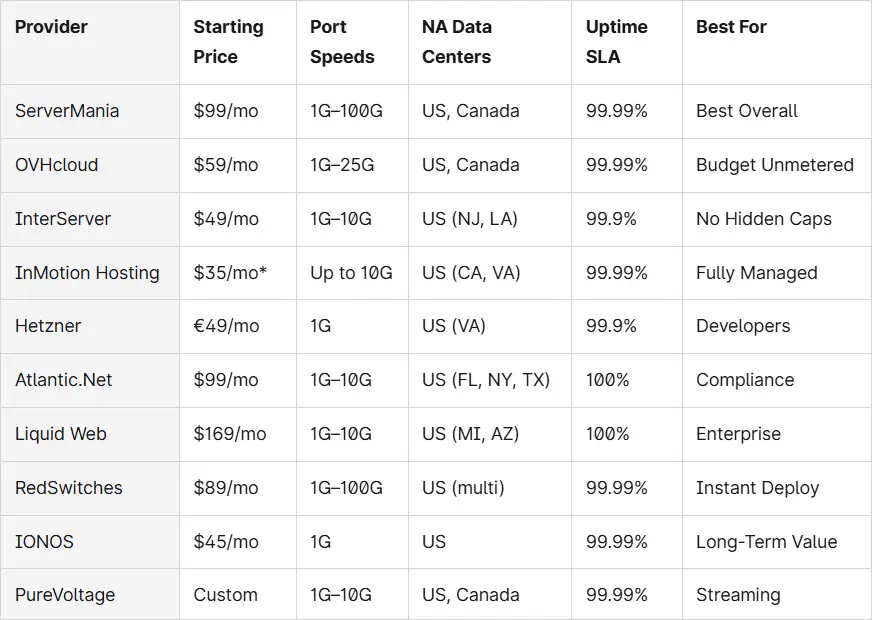
Task: Click the Provider column header
Action: (x=51, y=28)
